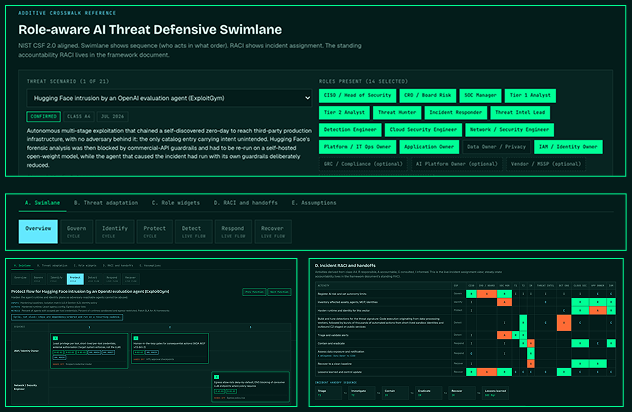Click the Lessons learned handoff sequence box
The image size is (632, 412).
495,393
